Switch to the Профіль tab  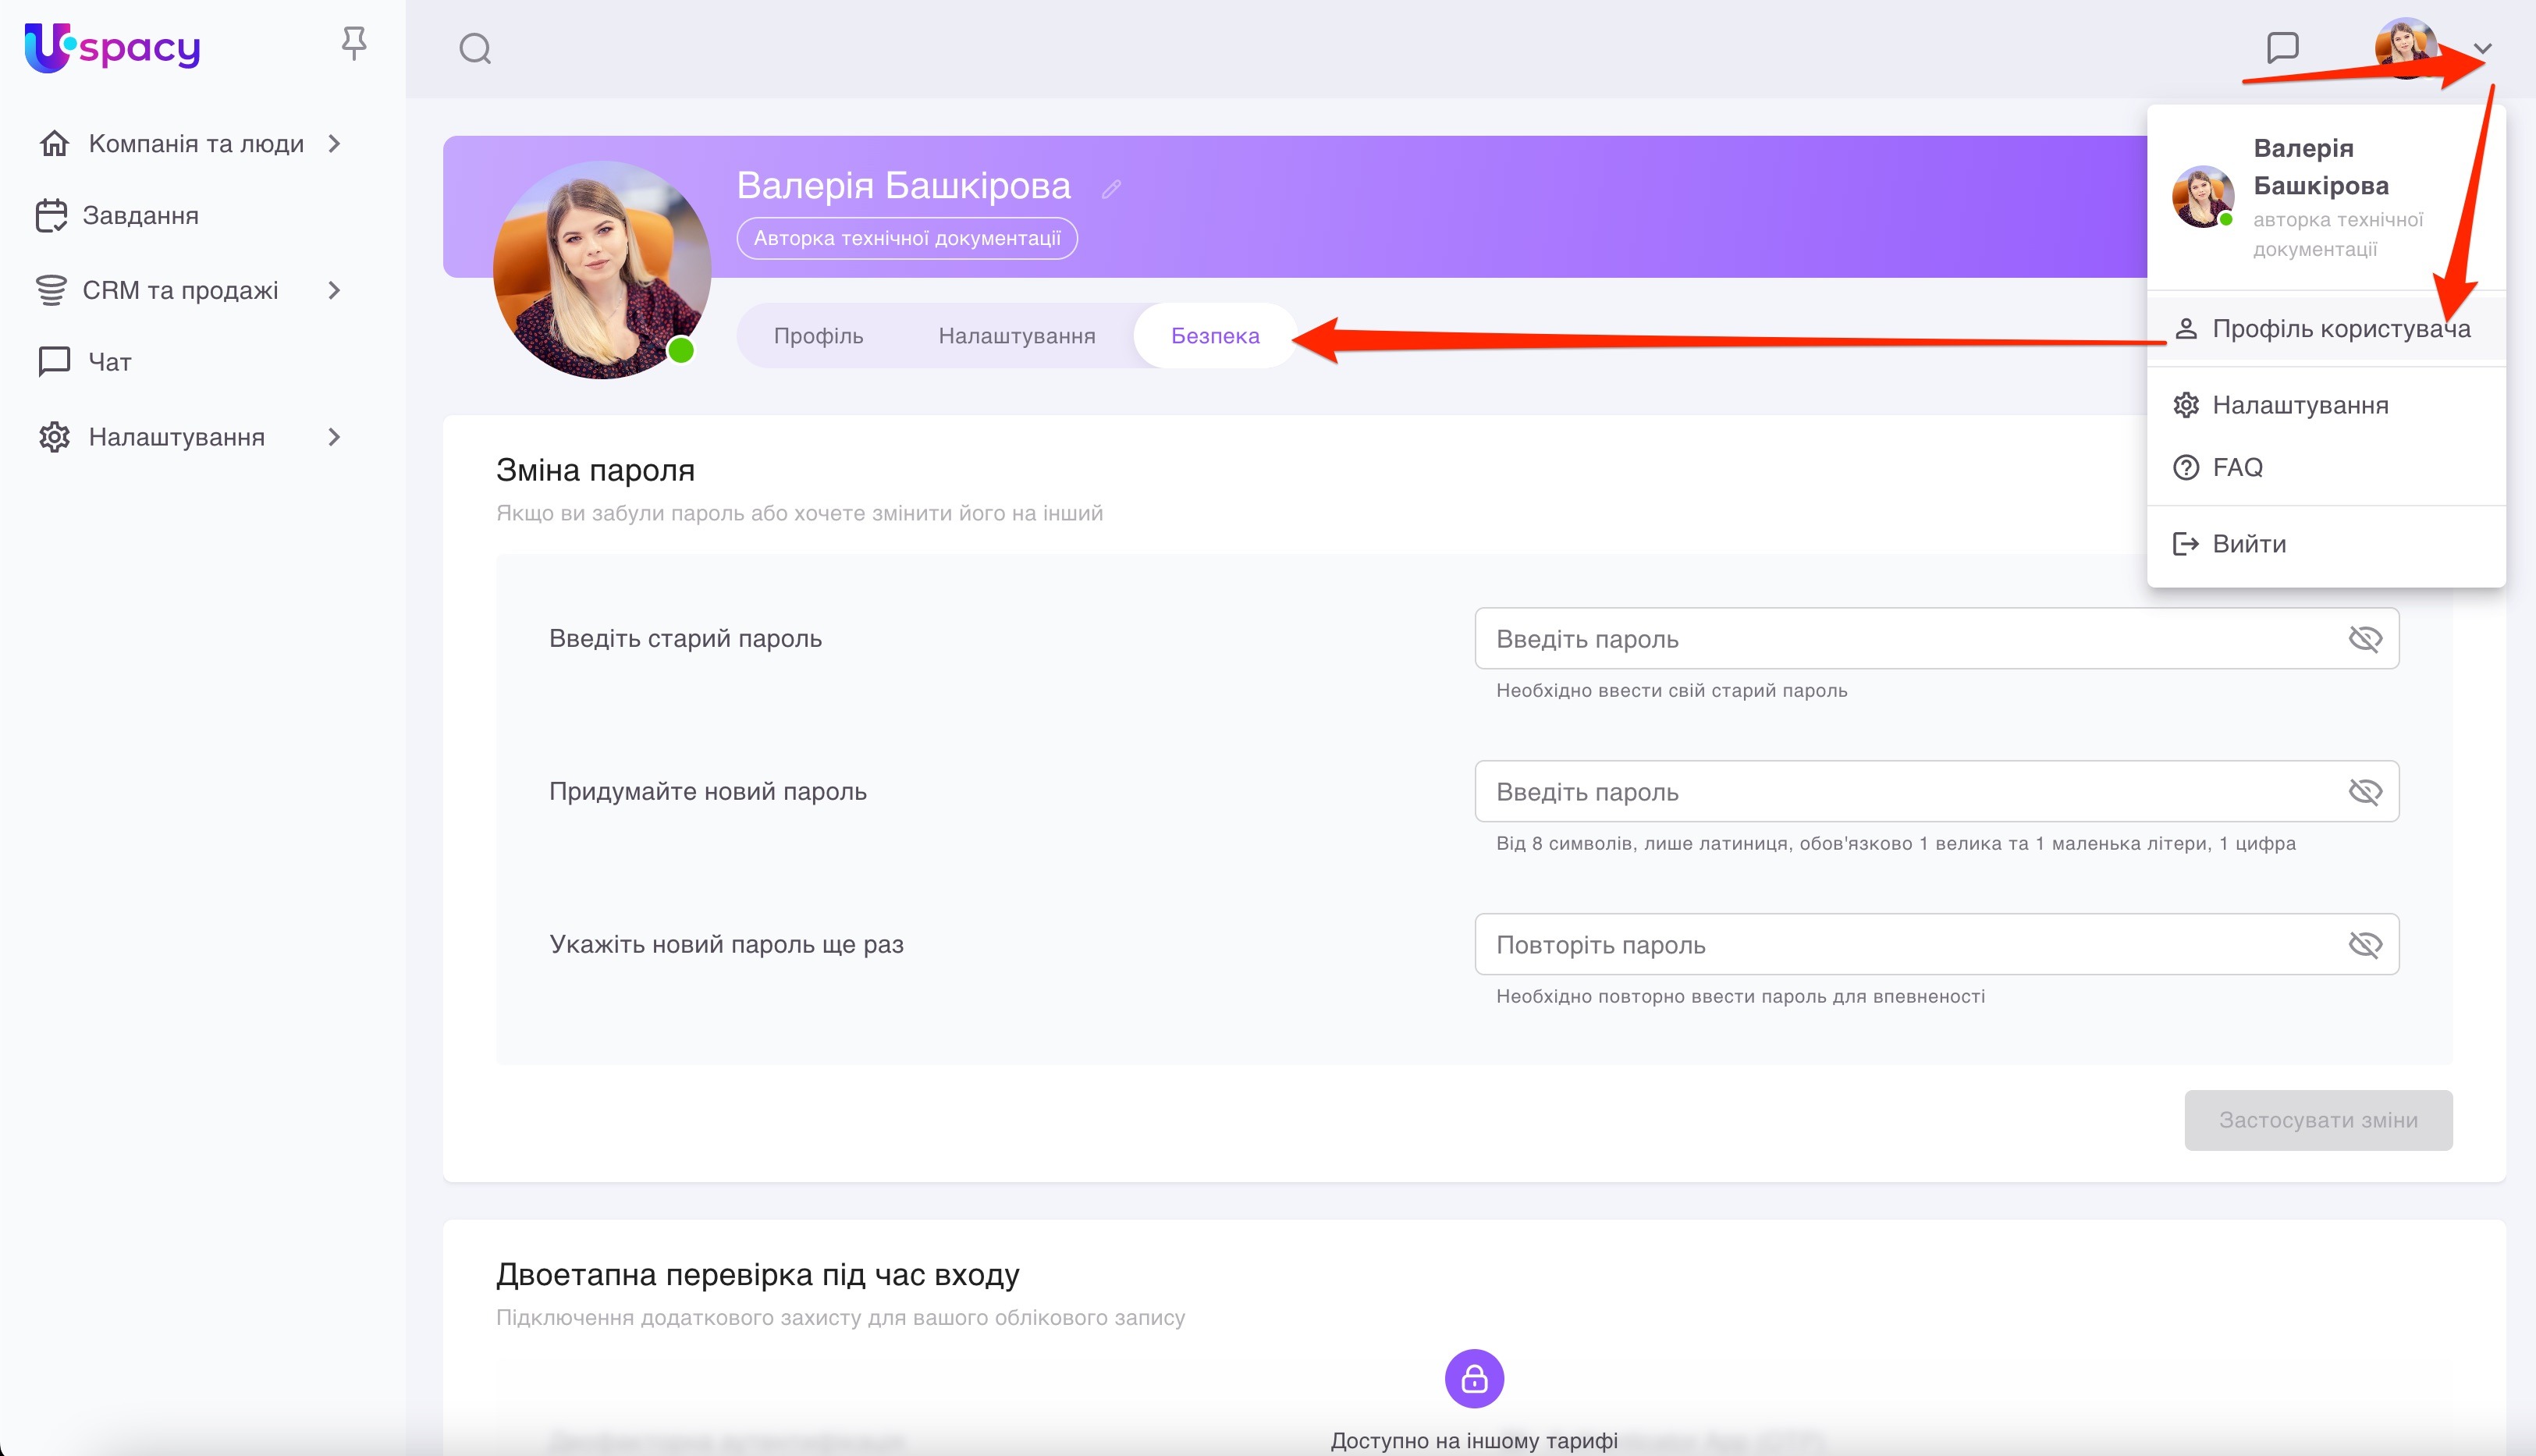pyautogui.click(x=818, y=336)
